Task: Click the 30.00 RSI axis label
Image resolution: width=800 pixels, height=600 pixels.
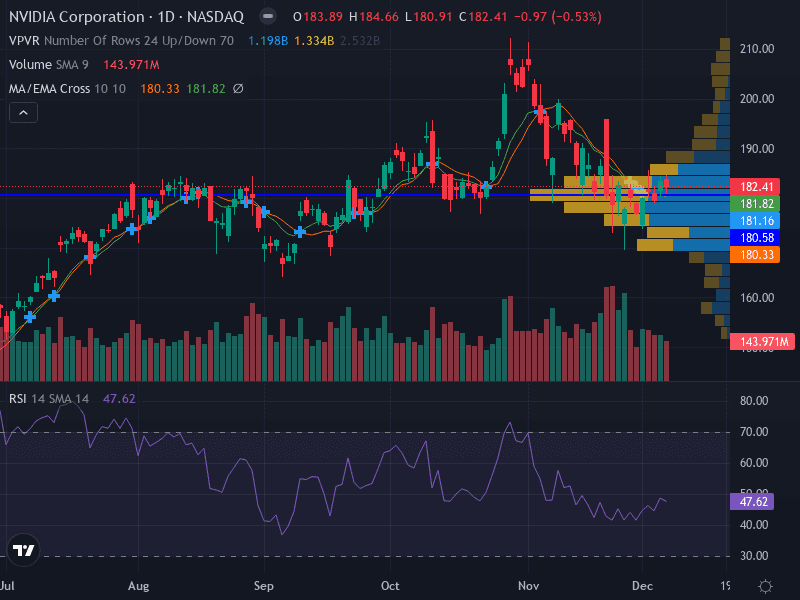Action: point(754,556)
